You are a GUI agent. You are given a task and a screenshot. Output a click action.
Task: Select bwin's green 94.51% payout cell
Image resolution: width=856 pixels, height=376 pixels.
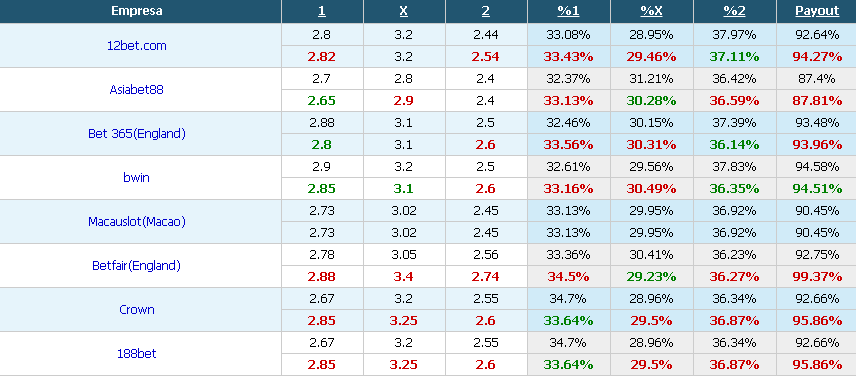pos(817,189)
